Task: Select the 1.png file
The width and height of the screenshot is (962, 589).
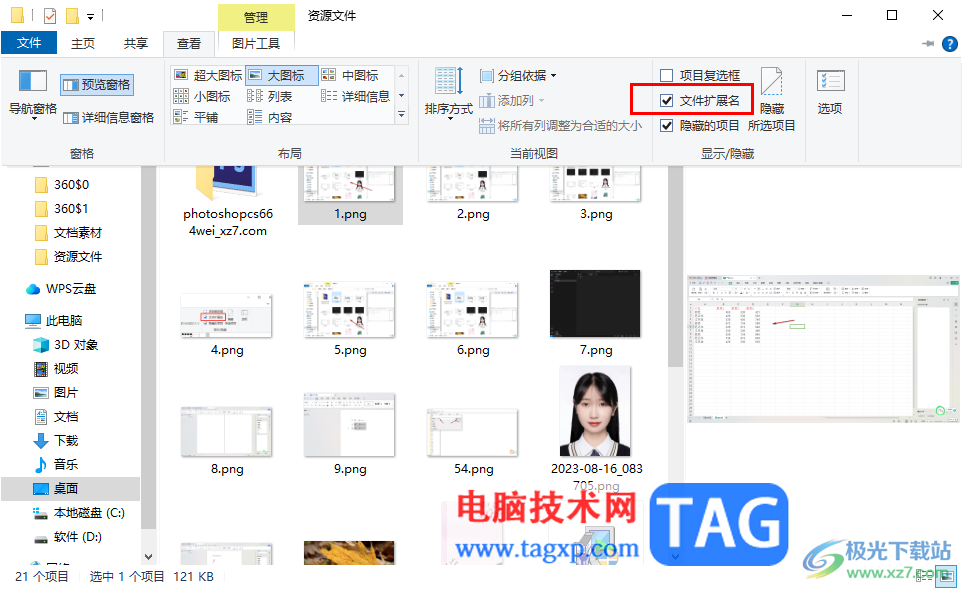Action: pyautogui.click(x=350, y=194)
